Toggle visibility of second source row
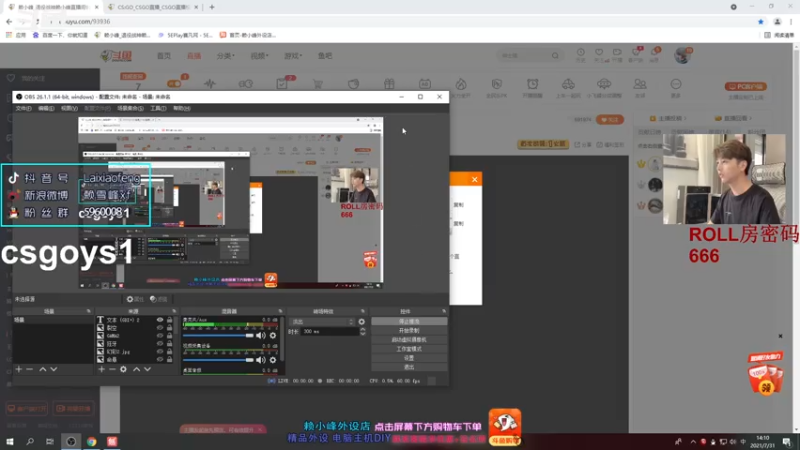Viewport: 800px width, 450px height. 160,328
